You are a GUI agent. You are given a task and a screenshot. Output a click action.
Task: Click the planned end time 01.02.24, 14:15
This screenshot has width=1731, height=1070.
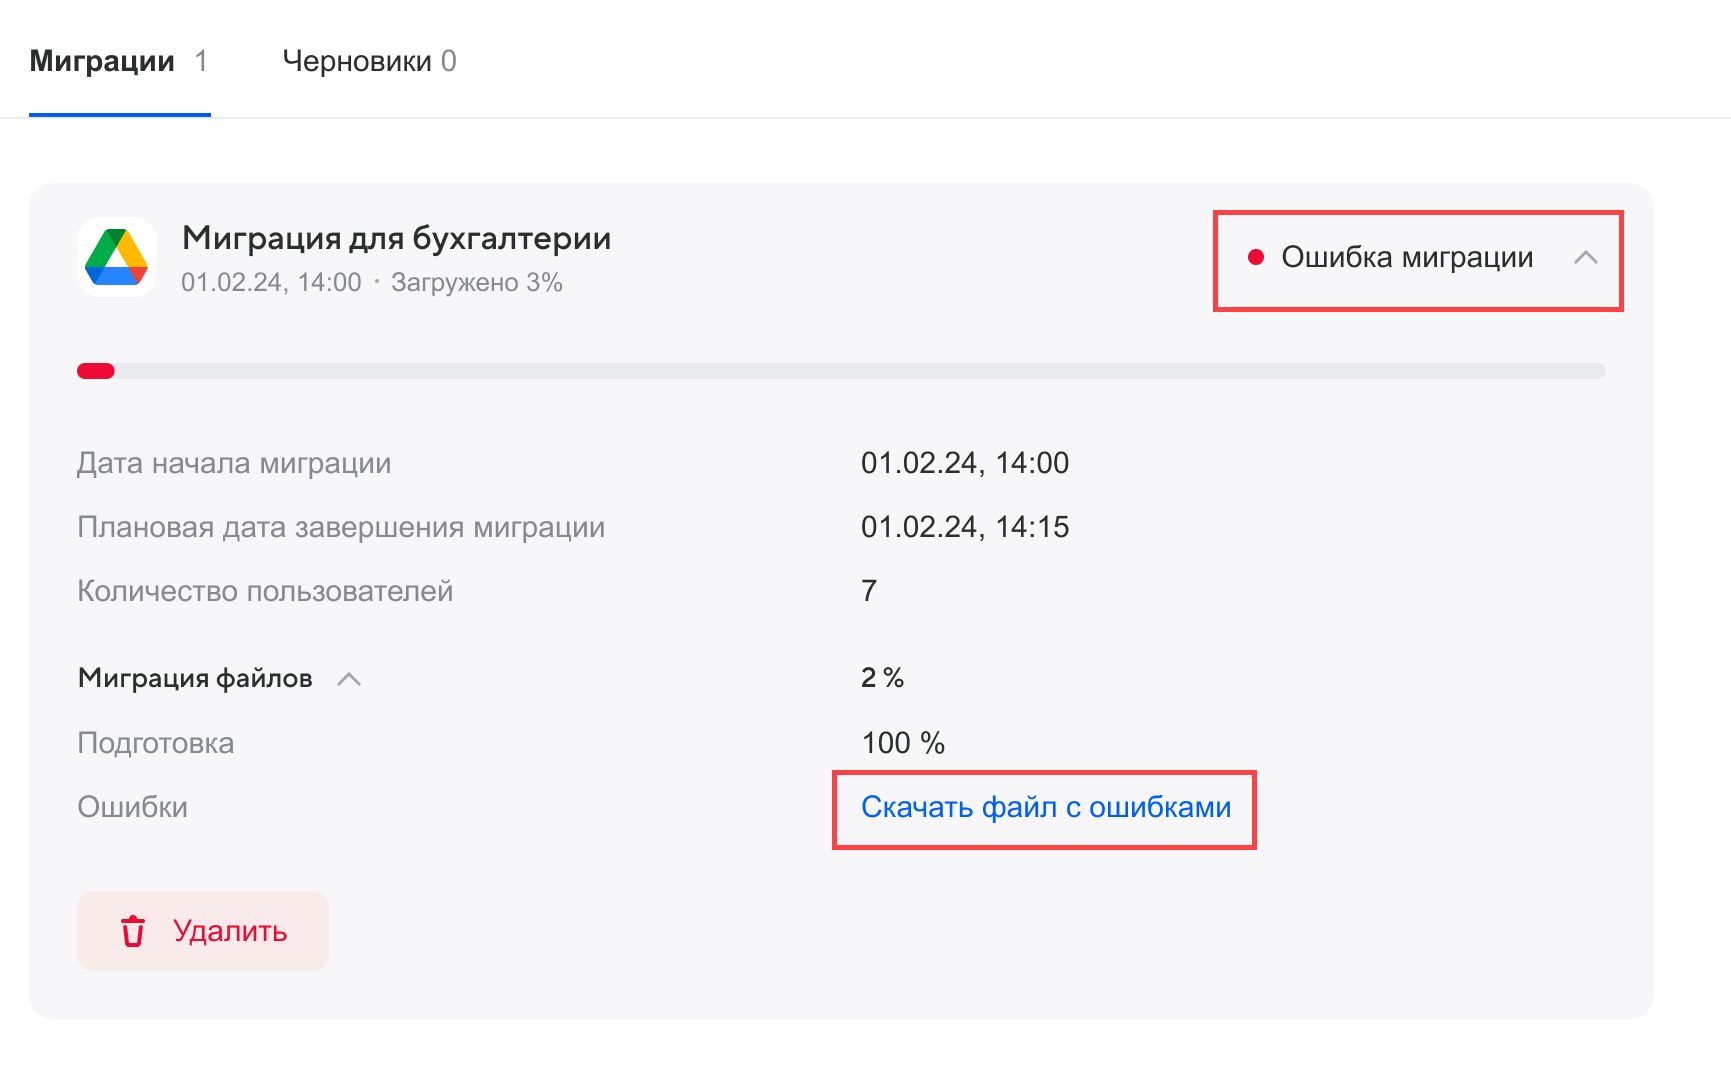click(x=964, y=527)
